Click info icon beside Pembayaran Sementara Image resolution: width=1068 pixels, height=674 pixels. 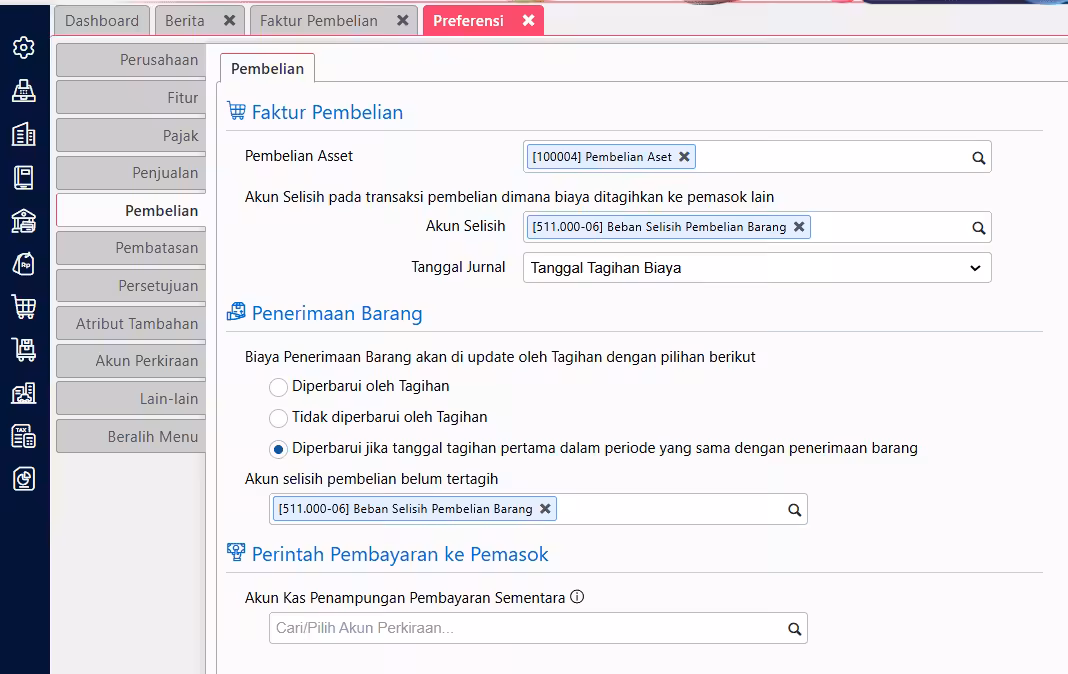pyautogui.click(x=577, y=597)
